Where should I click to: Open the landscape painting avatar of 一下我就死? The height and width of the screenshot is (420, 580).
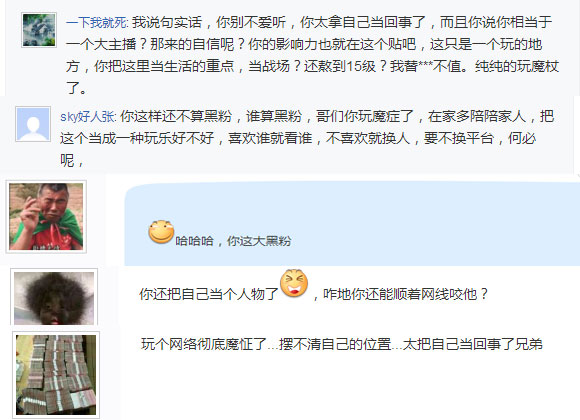click(39, 30)
